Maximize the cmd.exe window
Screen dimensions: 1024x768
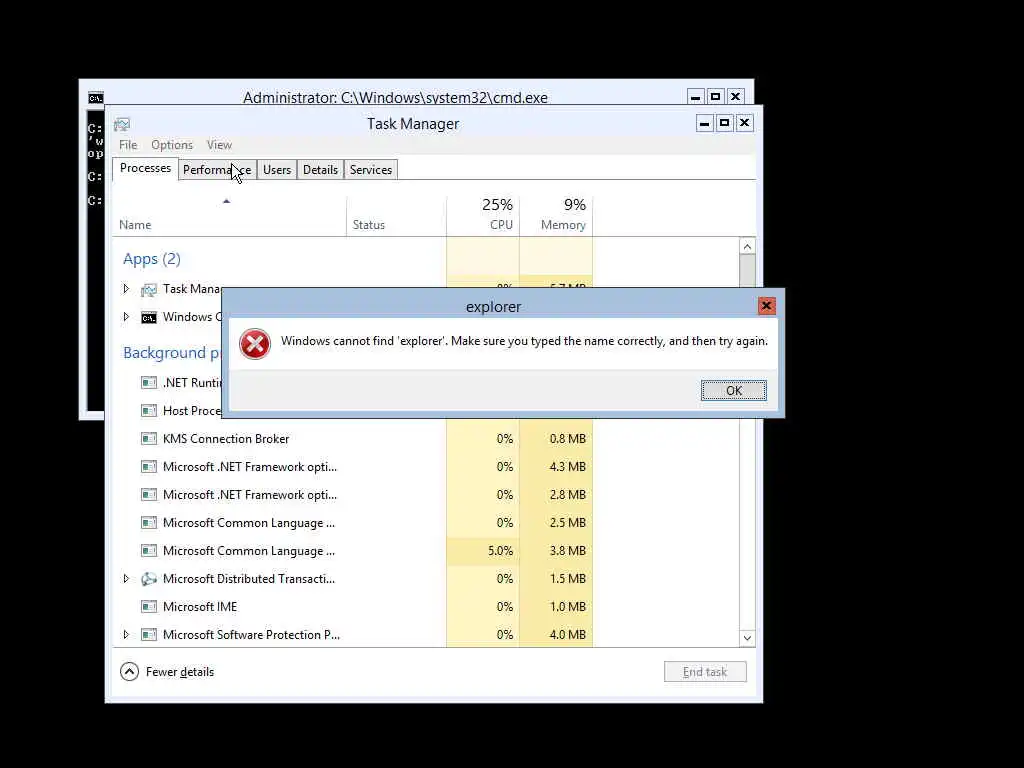click(x=715, y=97)
